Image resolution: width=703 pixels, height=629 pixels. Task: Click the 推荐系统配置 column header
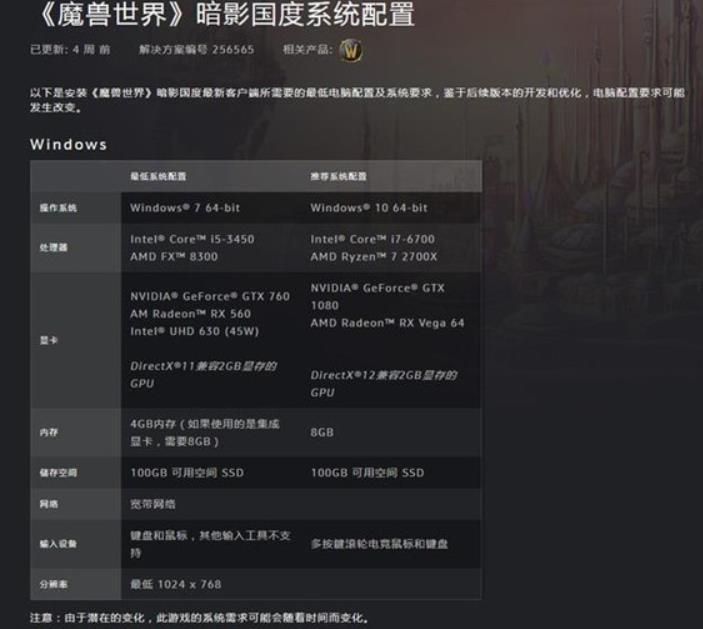[x=338, y=176]
